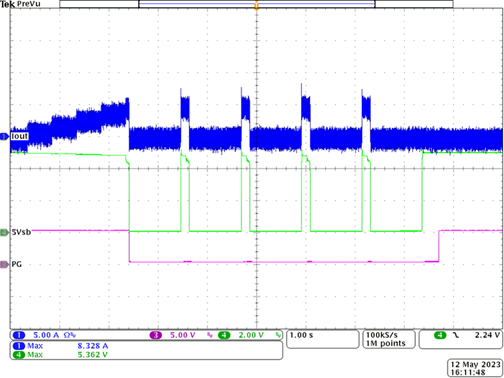Click the channel 4 trigger source badge
The image size is (504, 378).
point(440,335)
